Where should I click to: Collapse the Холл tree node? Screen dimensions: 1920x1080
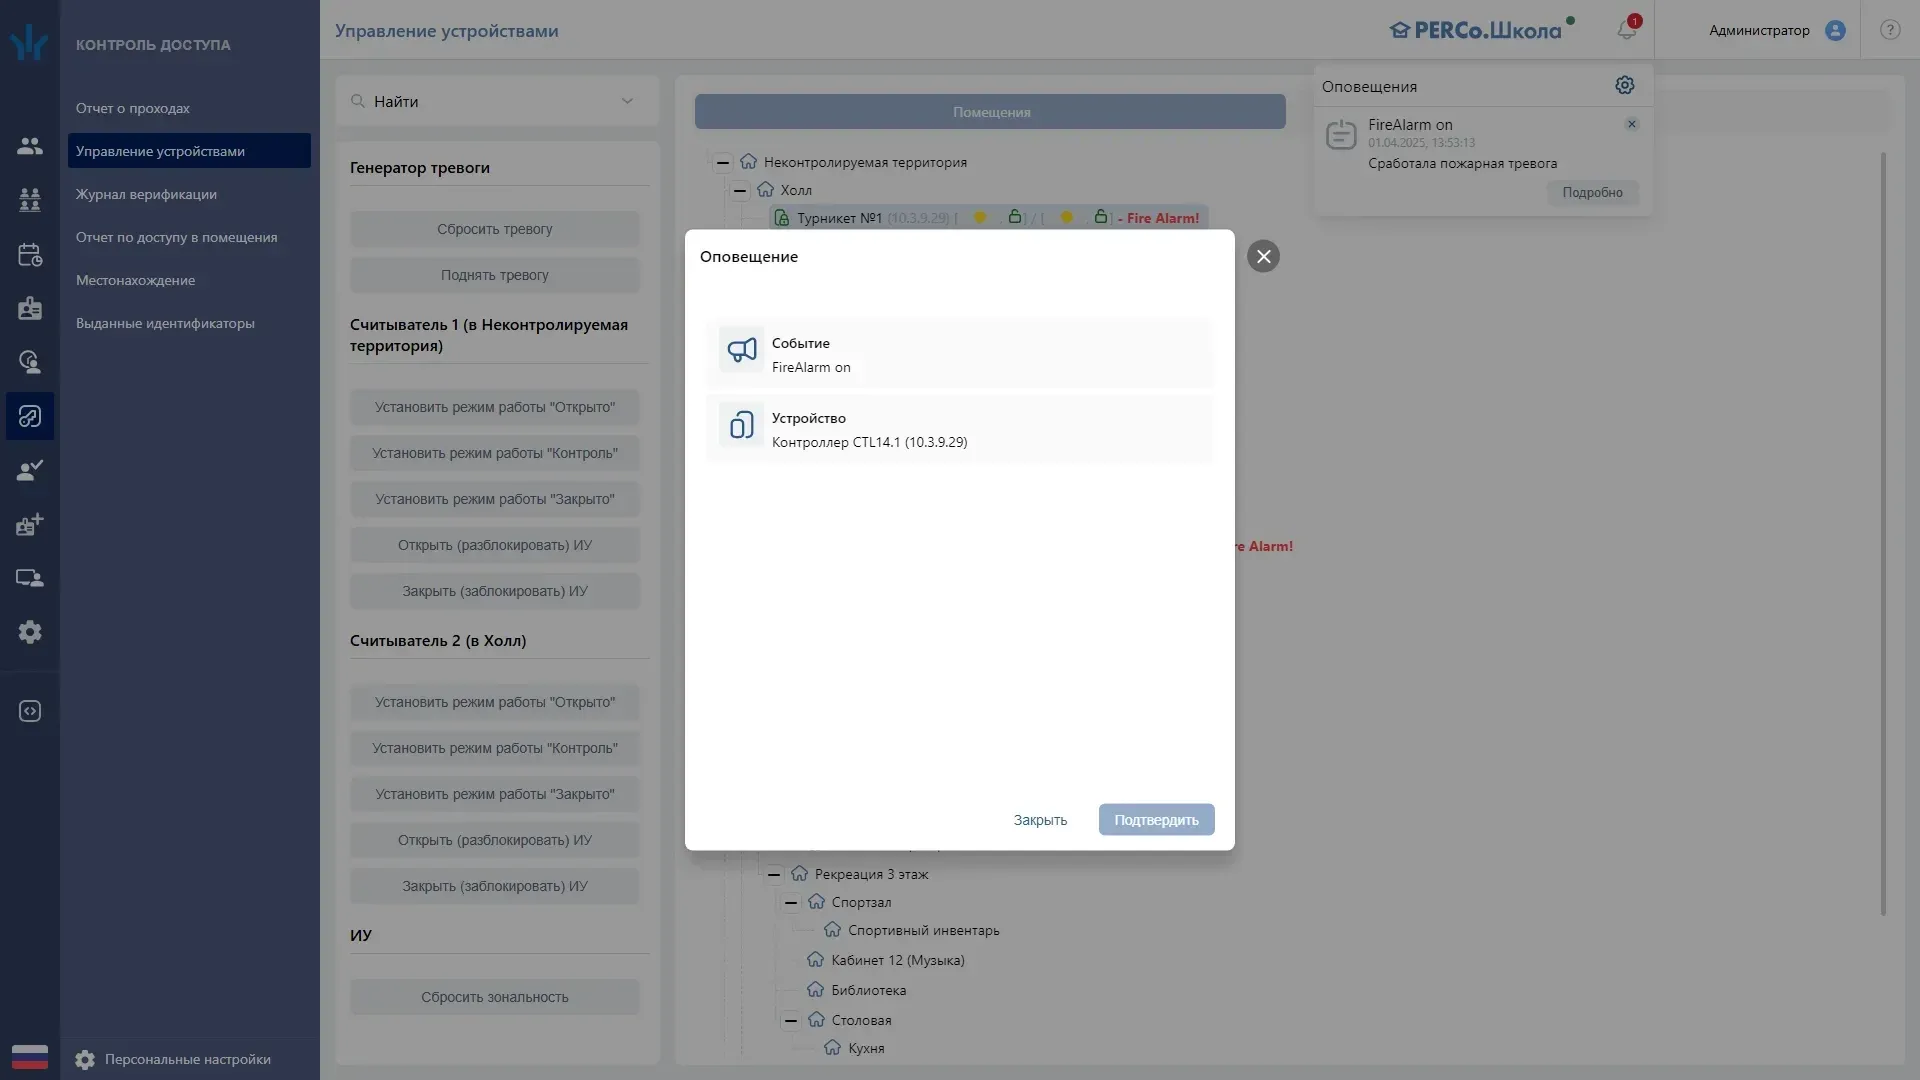(x=740, y=190)
